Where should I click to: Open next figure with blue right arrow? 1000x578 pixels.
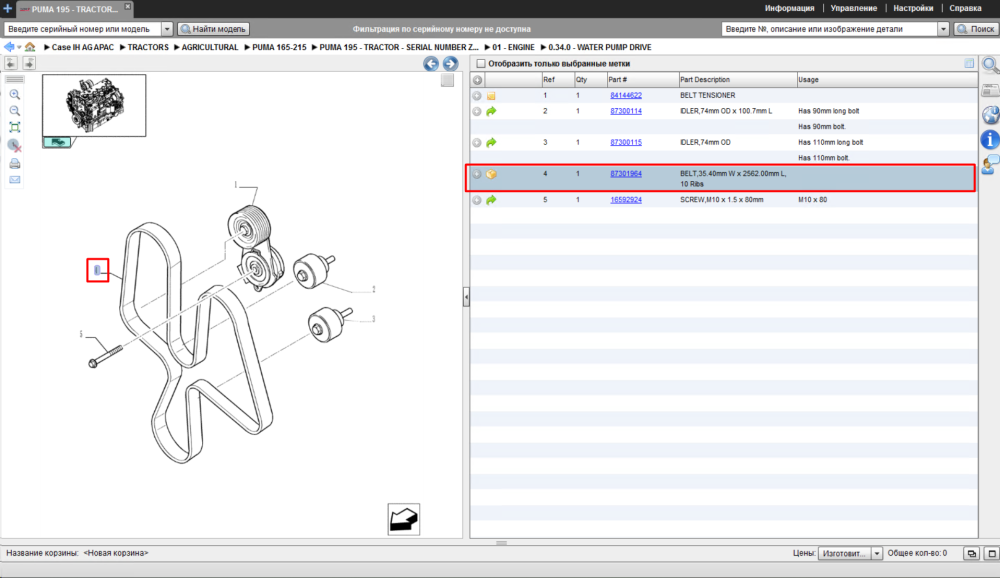(x=450, y=64)
